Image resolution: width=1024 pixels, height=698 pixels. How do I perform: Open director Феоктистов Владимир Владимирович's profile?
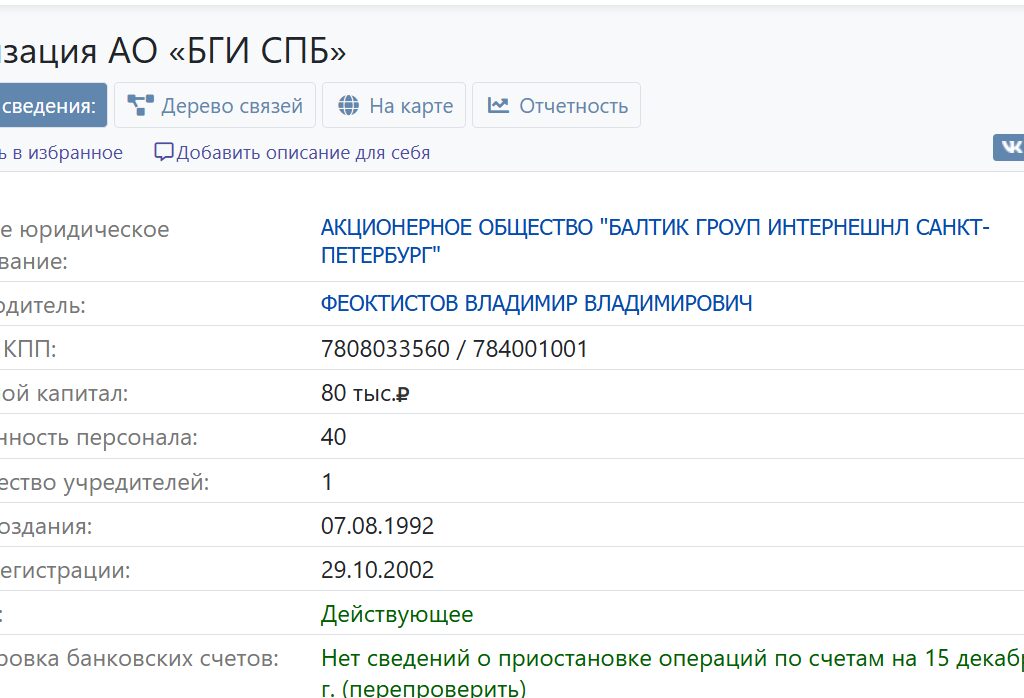[x=536, y=303]
